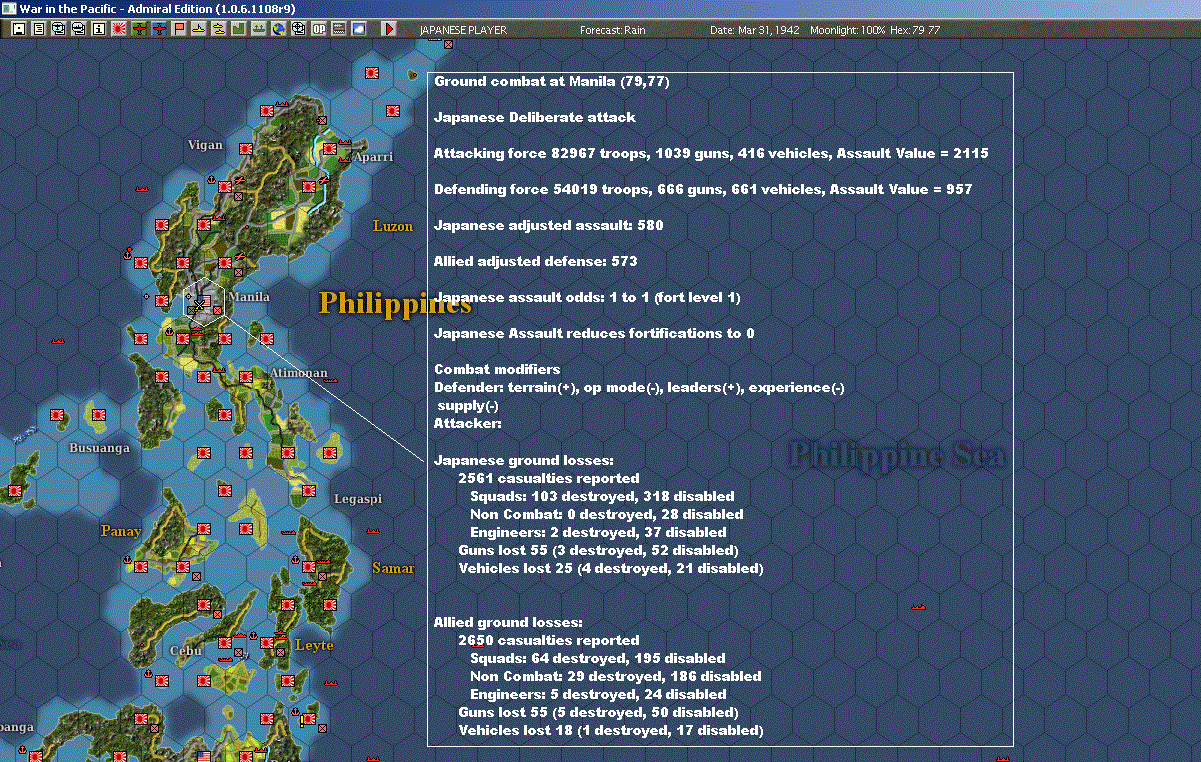The image size is (1201, 762).
Task: Click the 'Allied ground losses:' heading
Action: pos(508,622)
